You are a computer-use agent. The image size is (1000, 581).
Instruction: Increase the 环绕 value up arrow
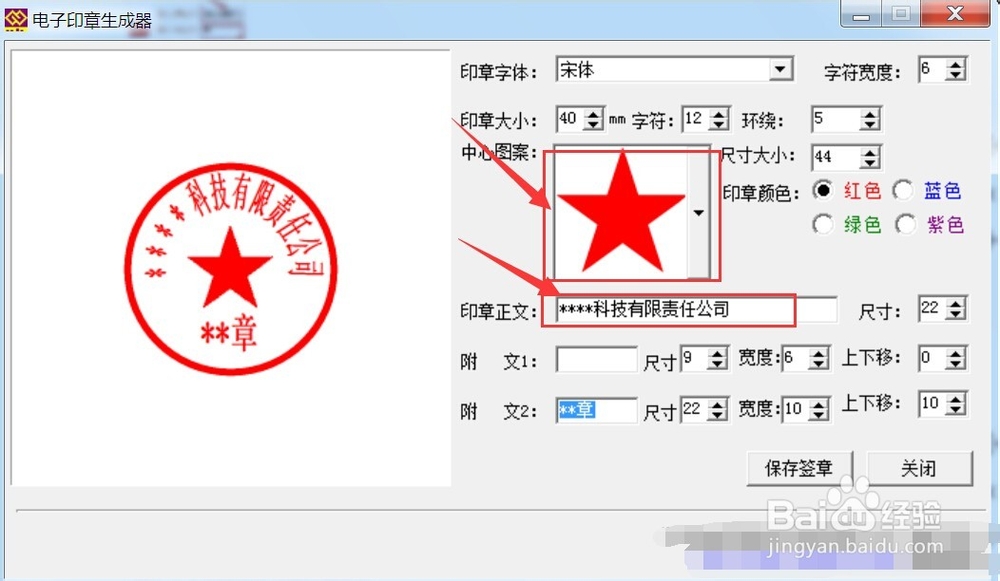point(870,114)
